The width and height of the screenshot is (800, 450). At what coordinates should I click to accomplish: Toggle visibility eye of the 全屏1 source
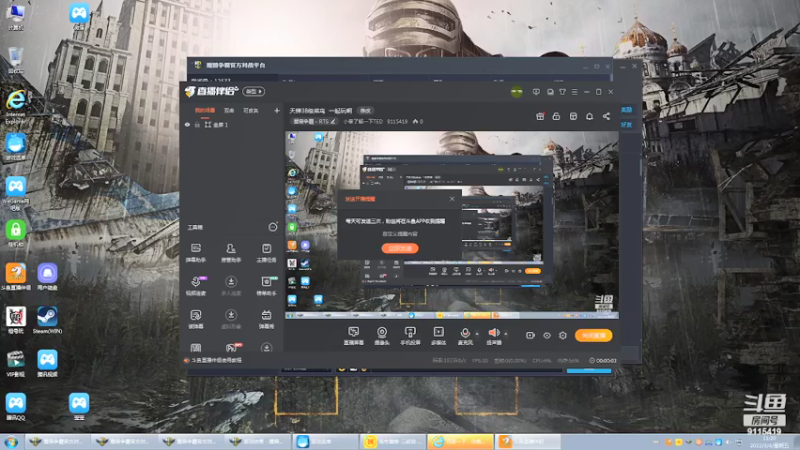pos(187,125)
